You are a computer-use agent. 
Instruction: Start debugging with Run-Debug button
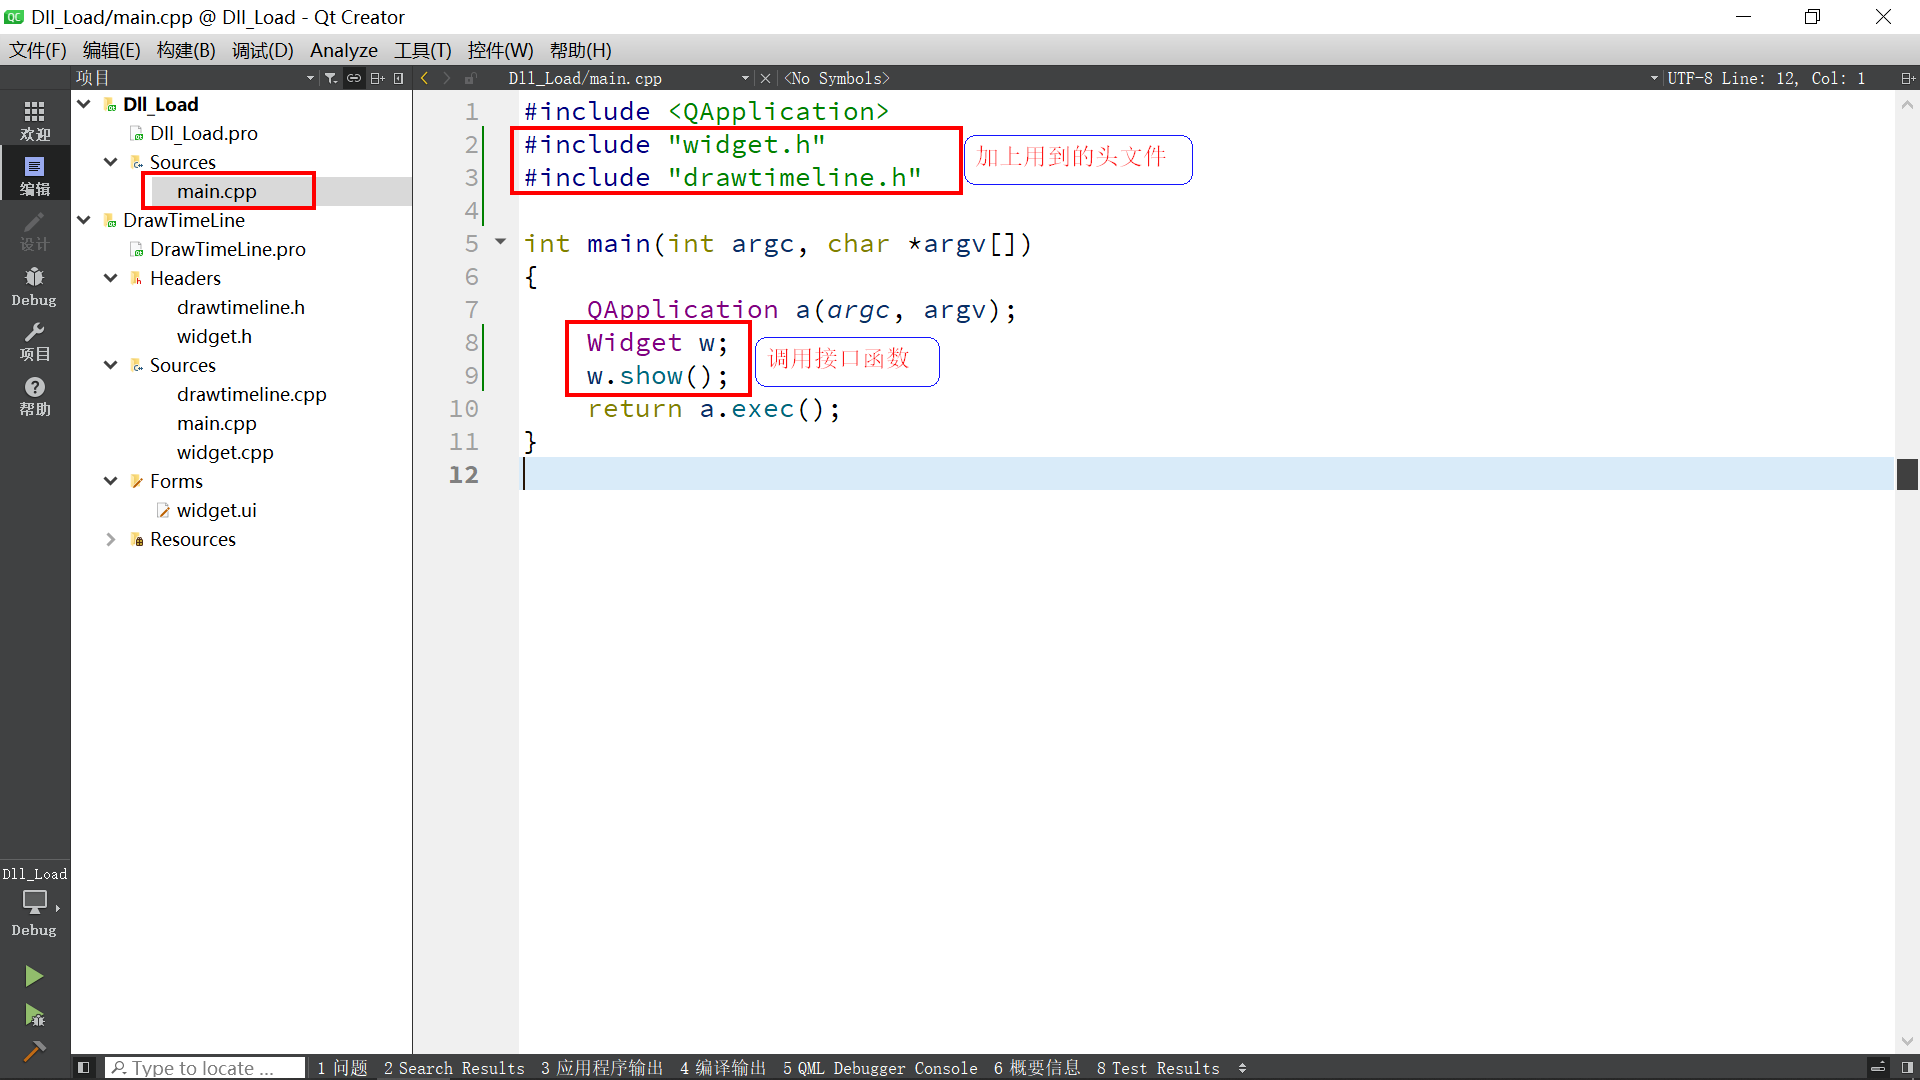point(34,1016)
